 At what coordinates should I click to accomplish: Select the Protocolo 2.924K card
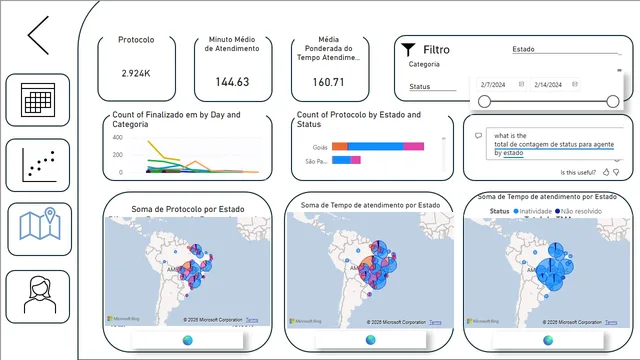[x=136, y=68]
